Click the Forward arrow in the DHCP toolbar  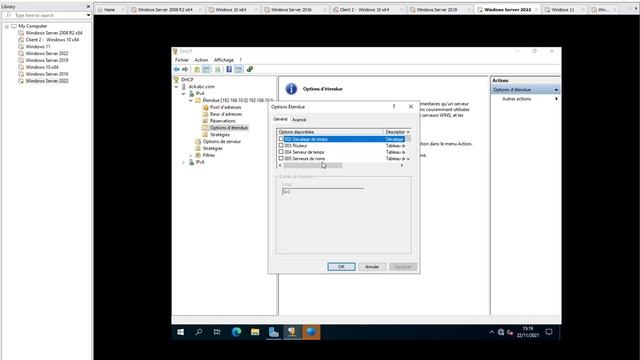(185, 69)
